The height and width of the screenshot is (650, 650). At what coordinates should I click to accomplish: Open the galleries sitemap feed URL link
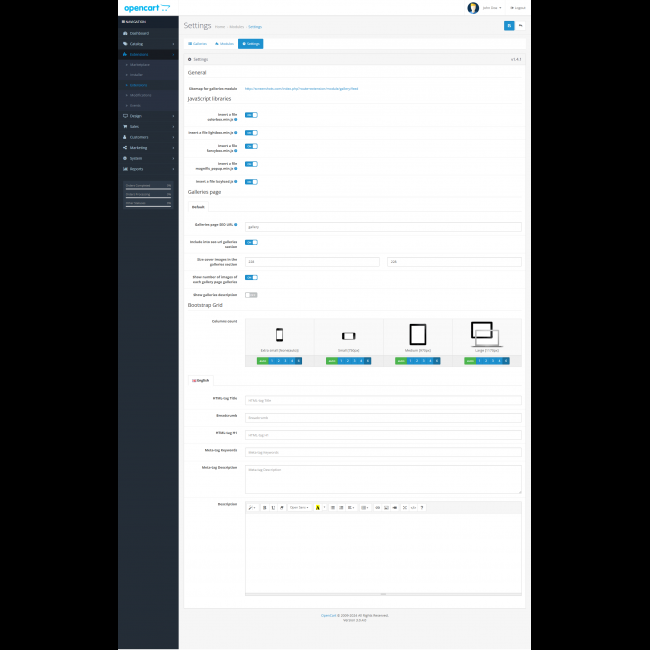click(x=301, y=88)
